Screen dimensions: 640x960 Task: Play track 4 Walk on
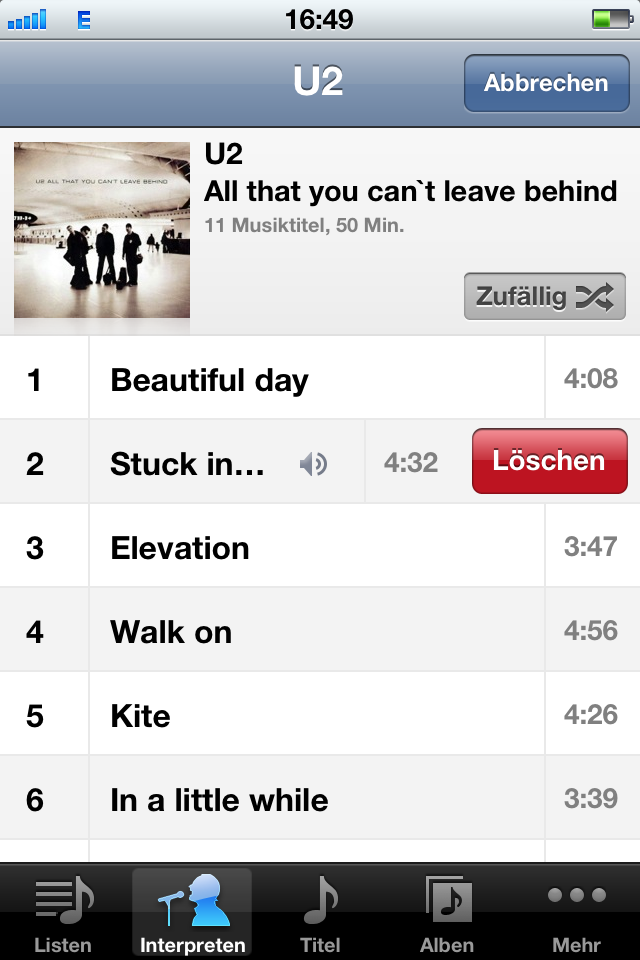[x=320, y=630]
